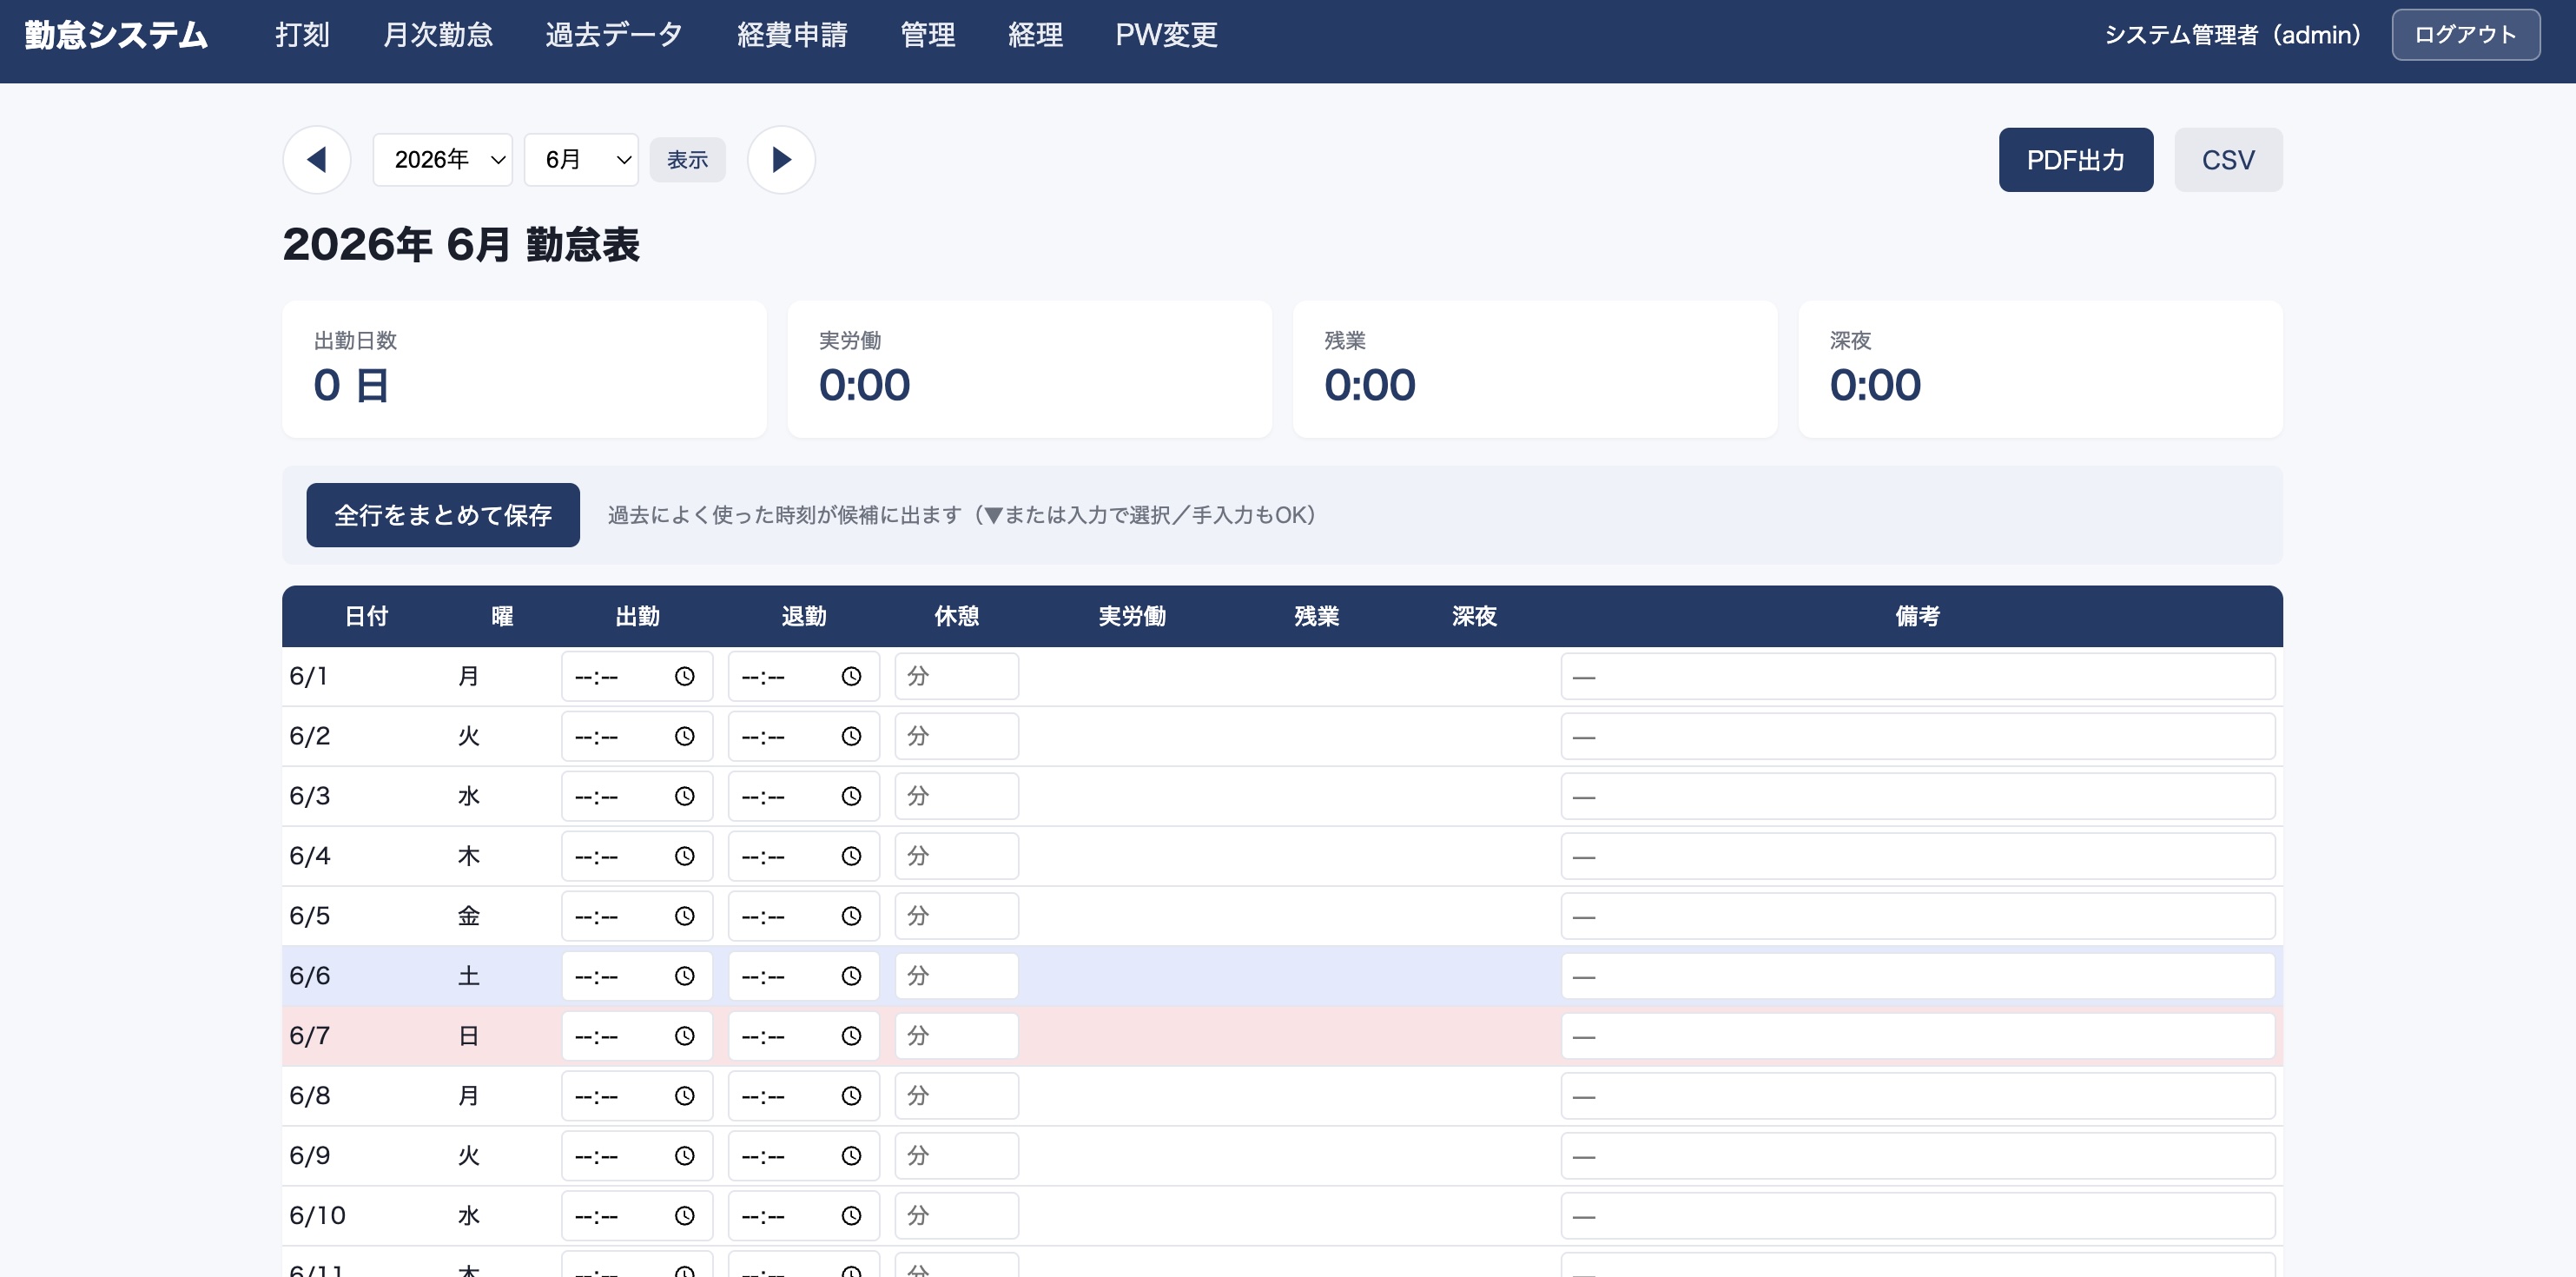This screenshot has height=1277, width=2576.
Task: Open the 過去データ menu
Action: (614, 35)
